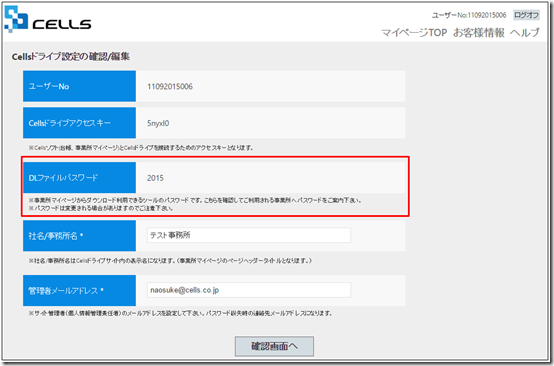This screenshot has width=554, height=366.
Task: Open お客様情報 menu link
Action: (x=479, y=33)
